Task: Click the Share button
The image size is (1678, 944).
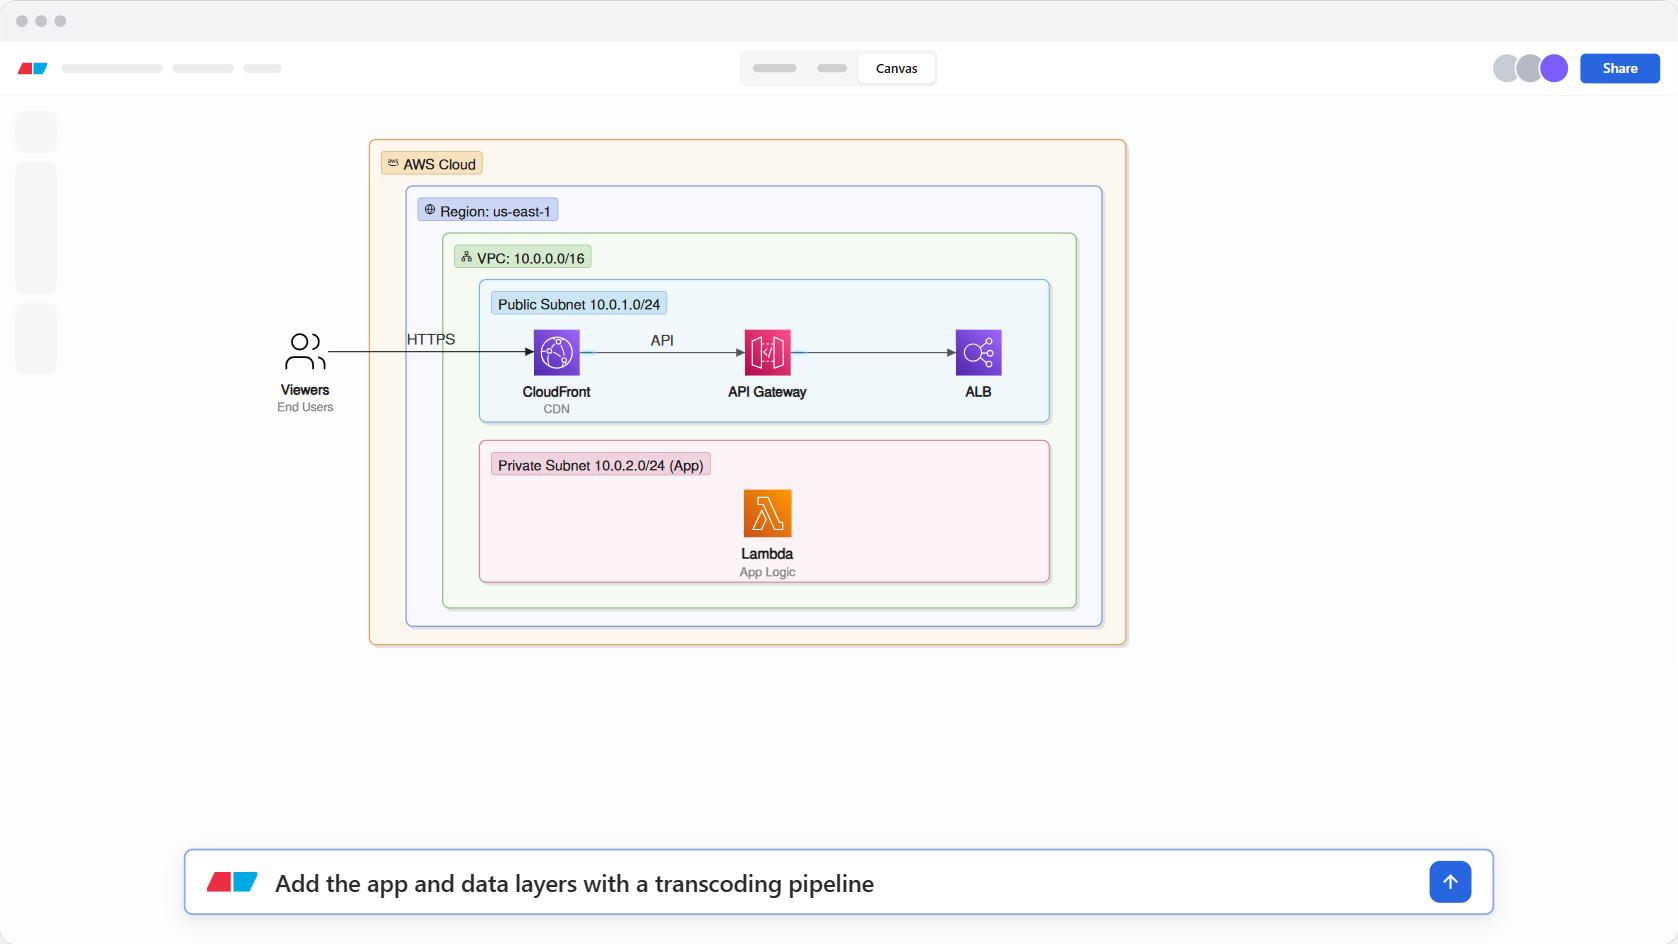Action: tap(1619, 68)
